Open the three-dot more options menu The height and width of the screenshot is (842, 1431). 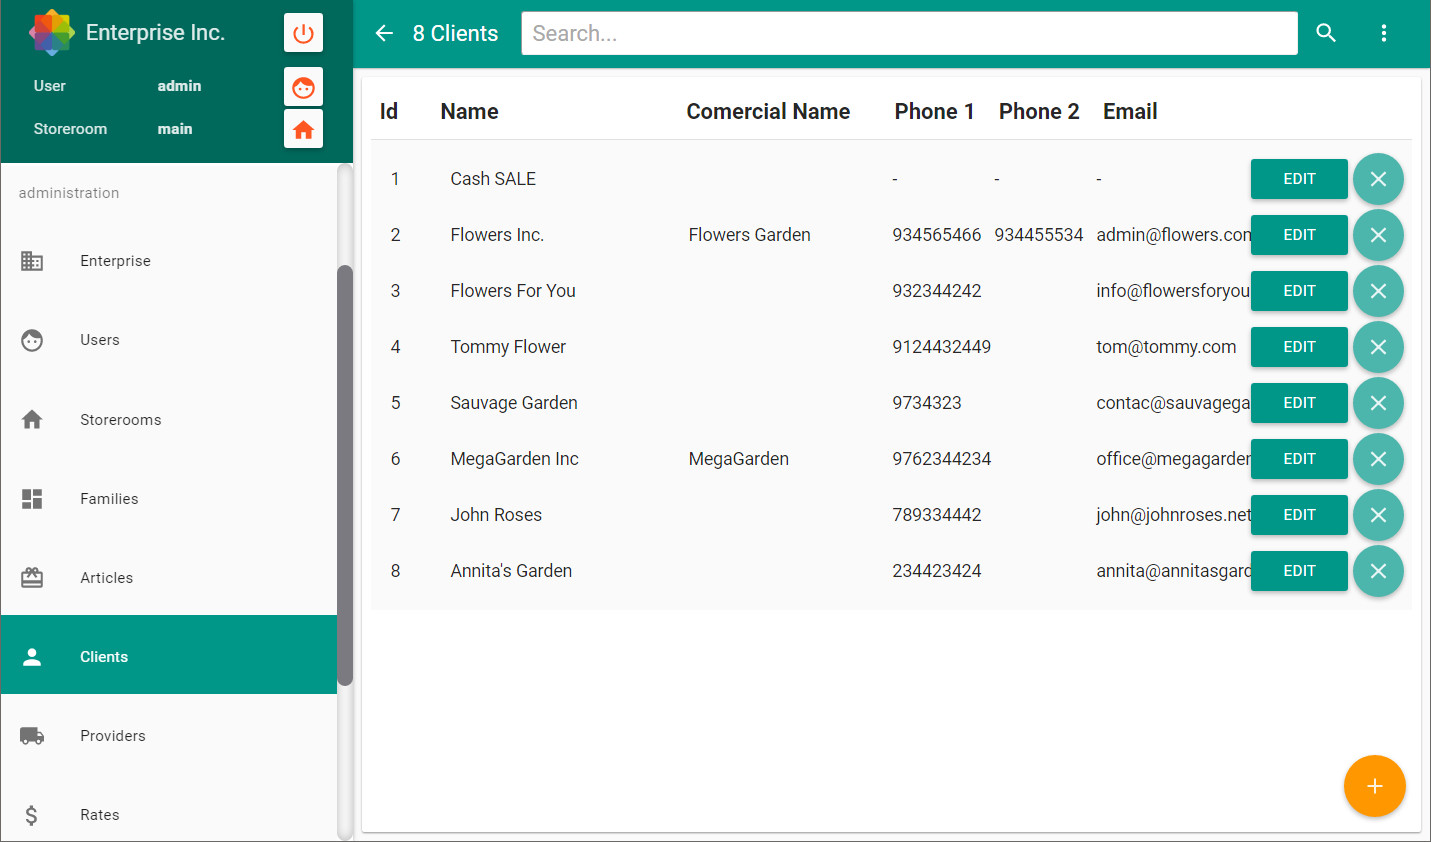[1384, 33]
